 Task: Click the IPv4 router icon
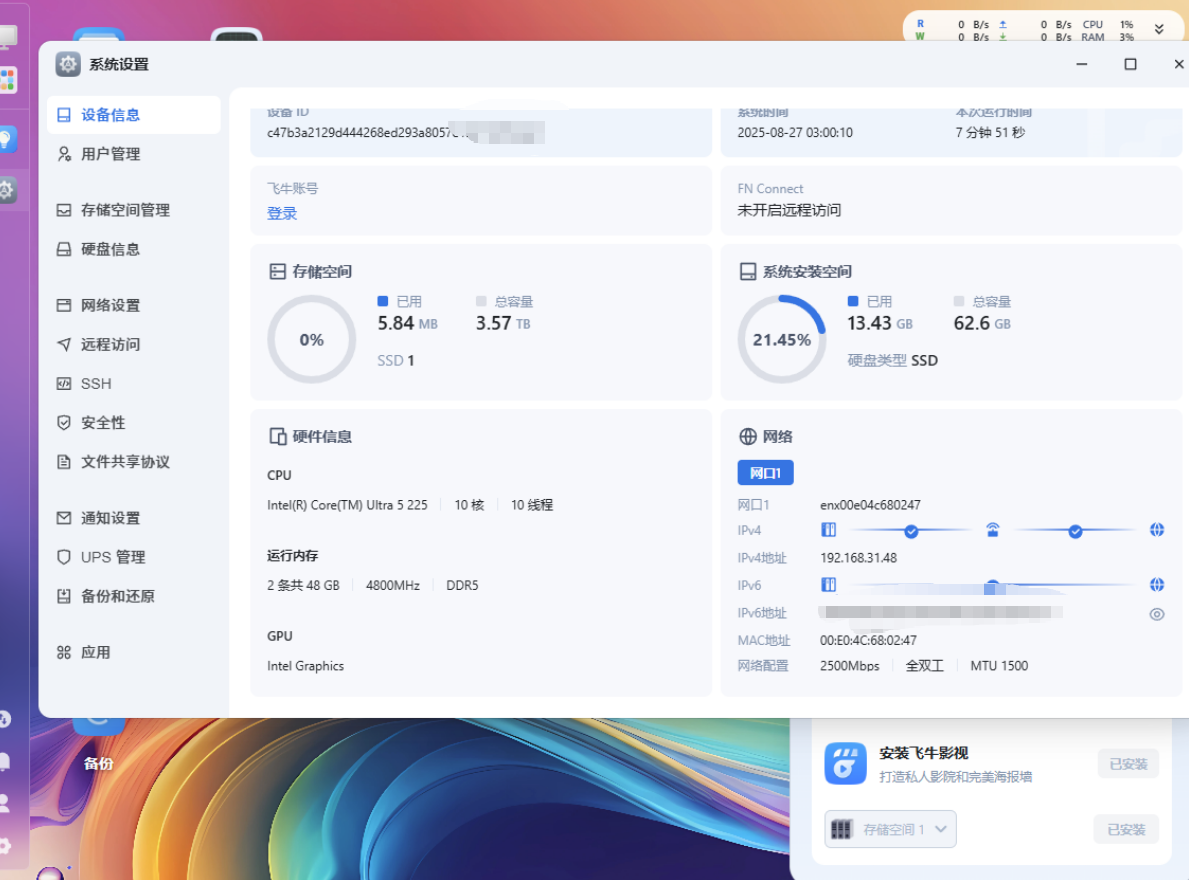[x=993, y=530]
